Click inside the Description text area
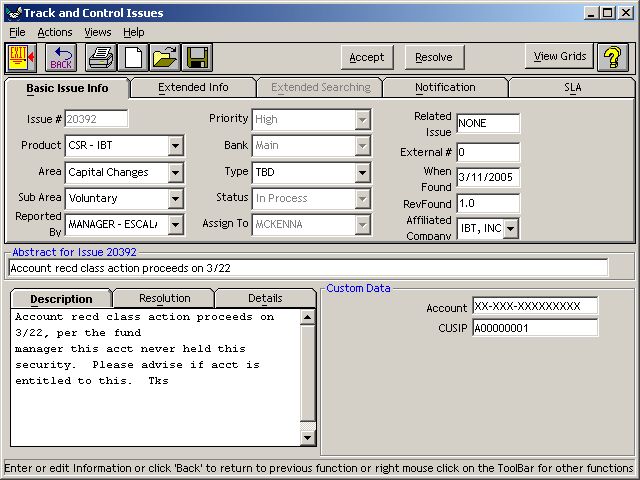 [156, 378]
